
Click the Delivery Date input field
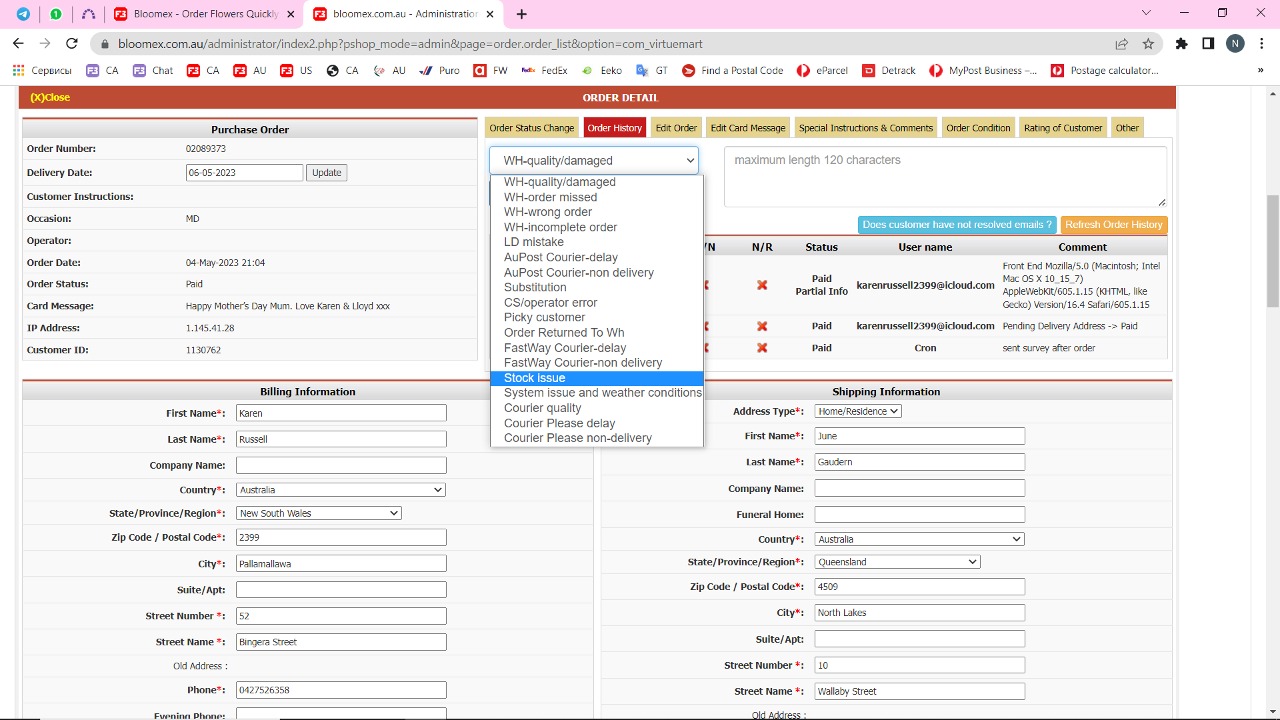coord(244,173)
